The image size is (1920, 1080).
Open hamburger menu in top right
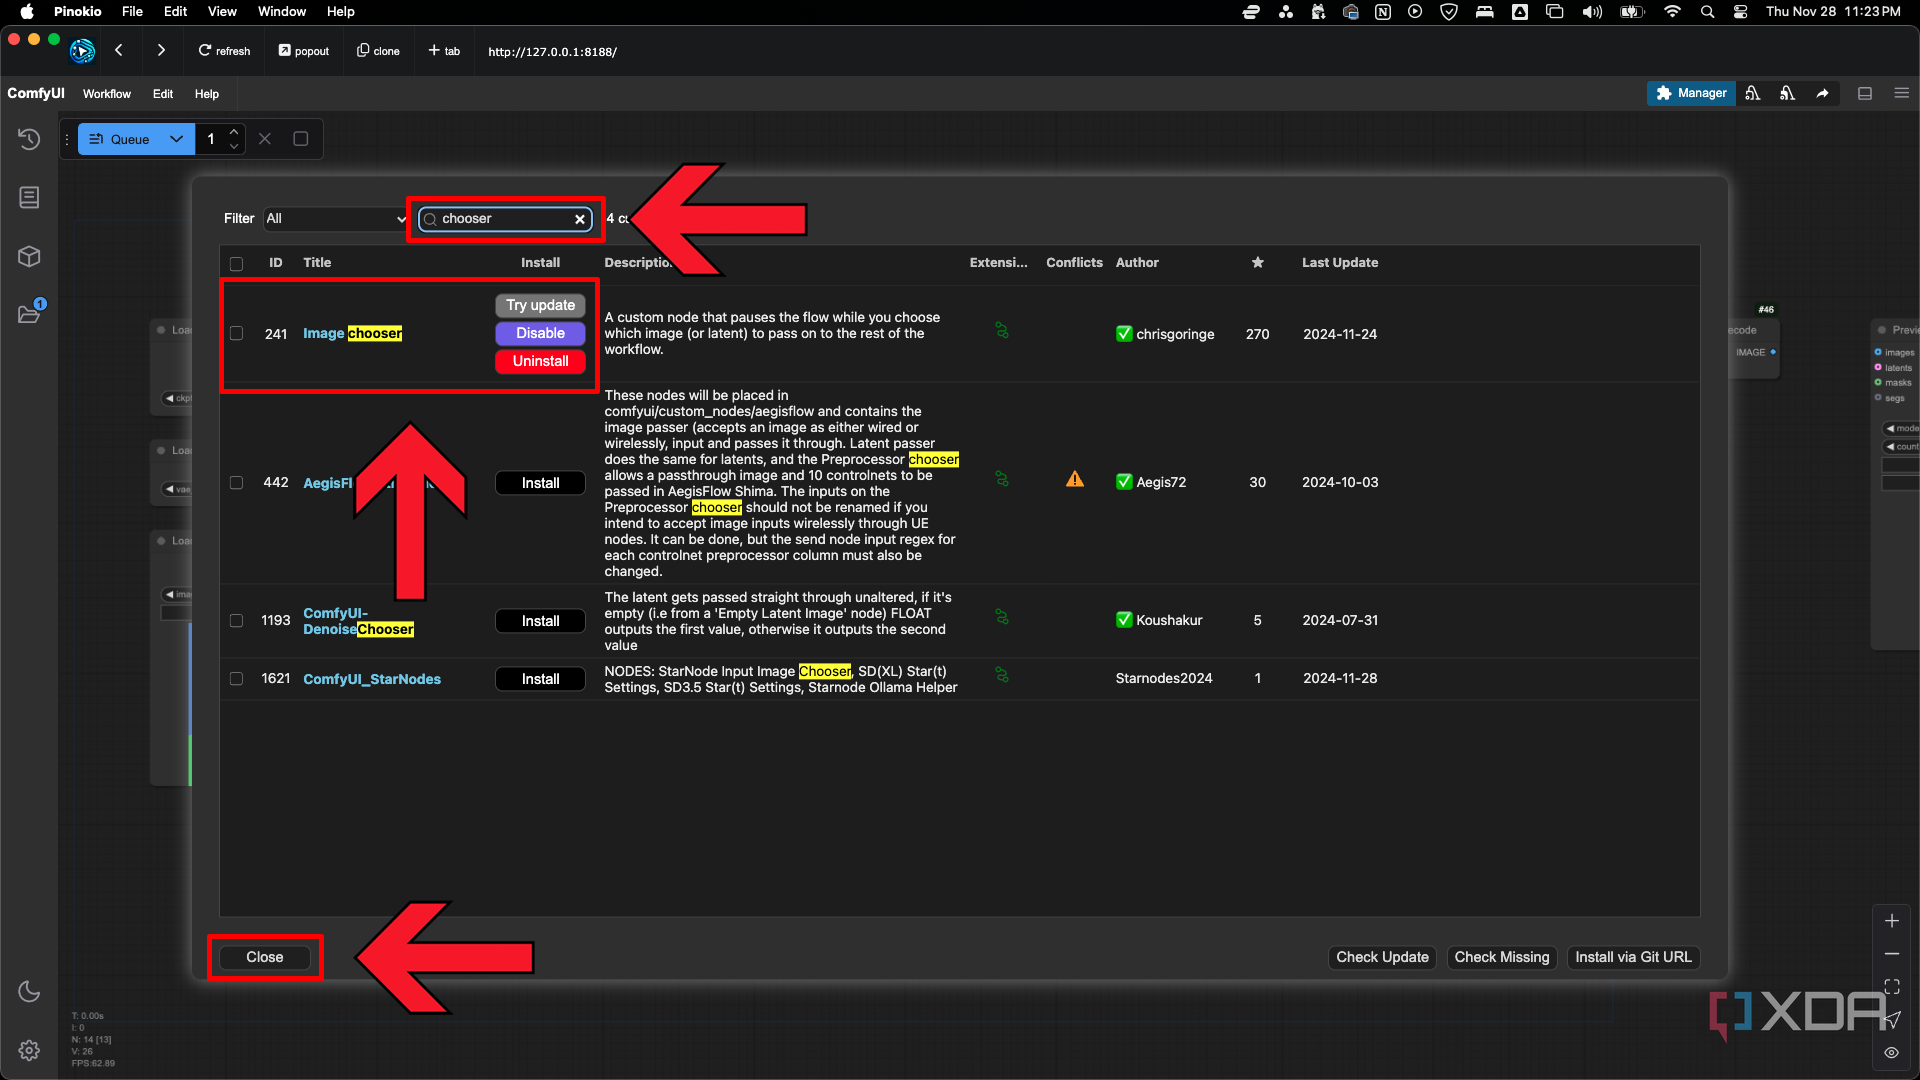[1902, 93]
